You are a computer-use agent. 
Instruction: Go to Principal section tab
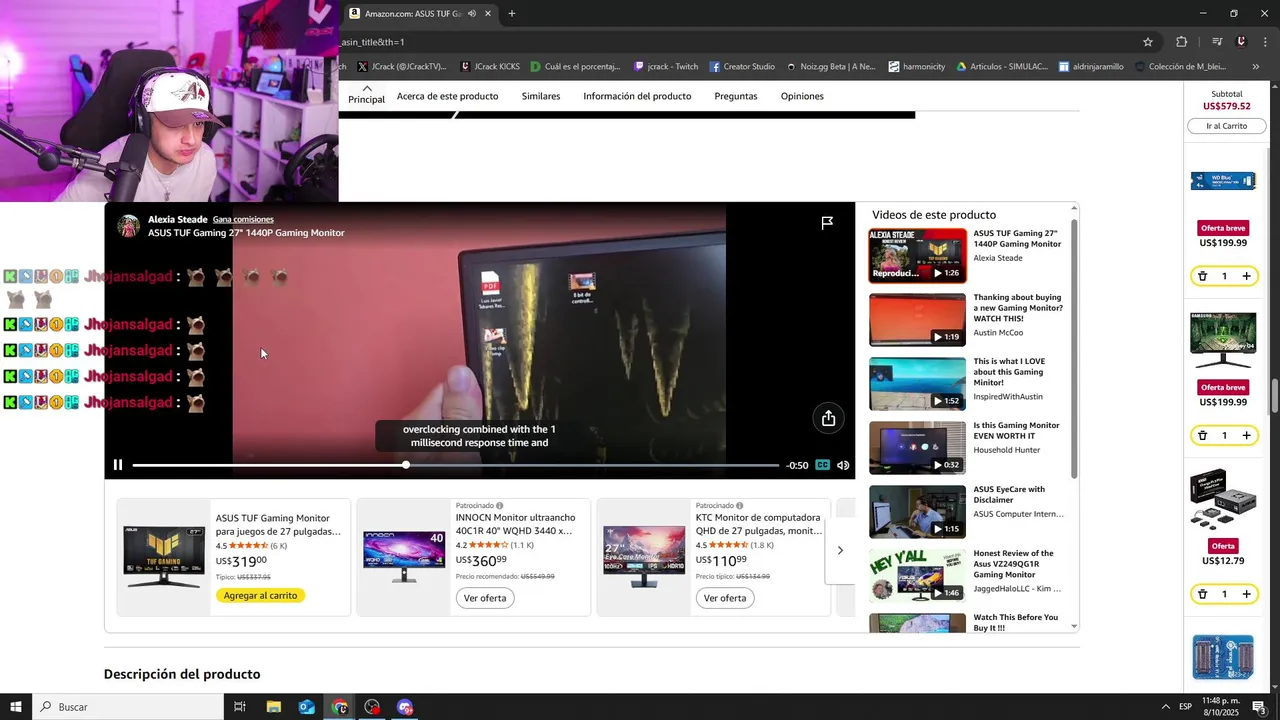(x=366, y=95)
